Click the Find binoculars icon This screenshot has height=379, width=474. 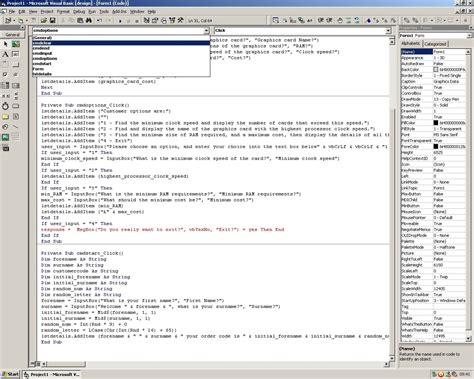coord(89,21)
